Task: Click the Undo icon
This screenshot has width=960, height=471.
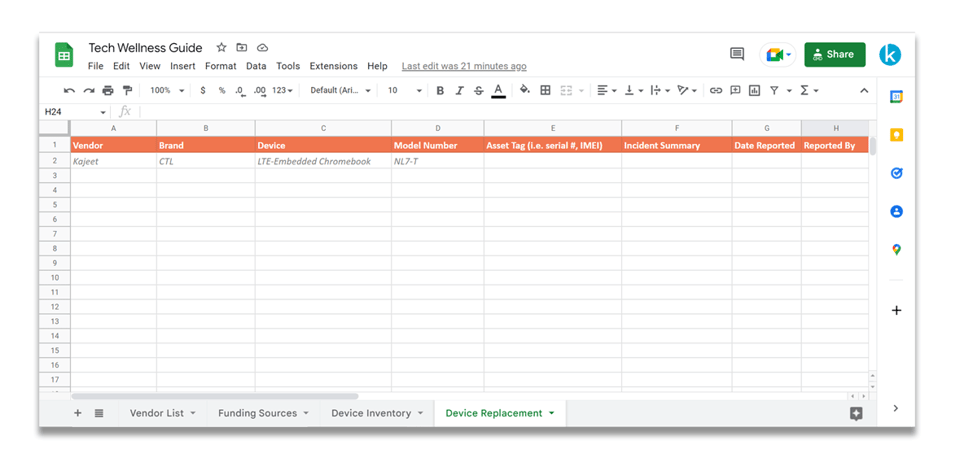Action: [70, 91]
